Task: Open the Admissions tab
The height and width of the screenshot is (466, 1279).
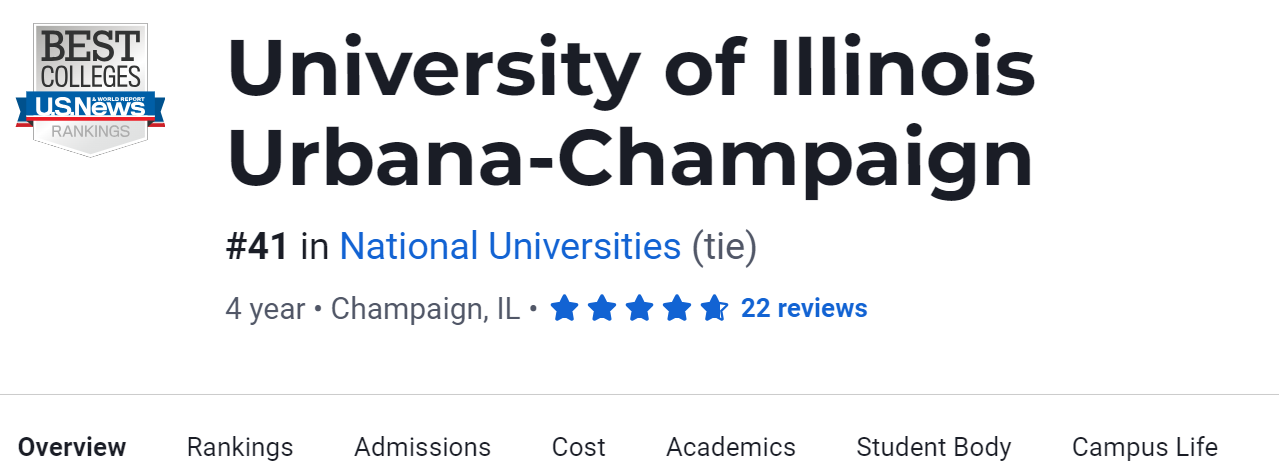Action: 422,446
